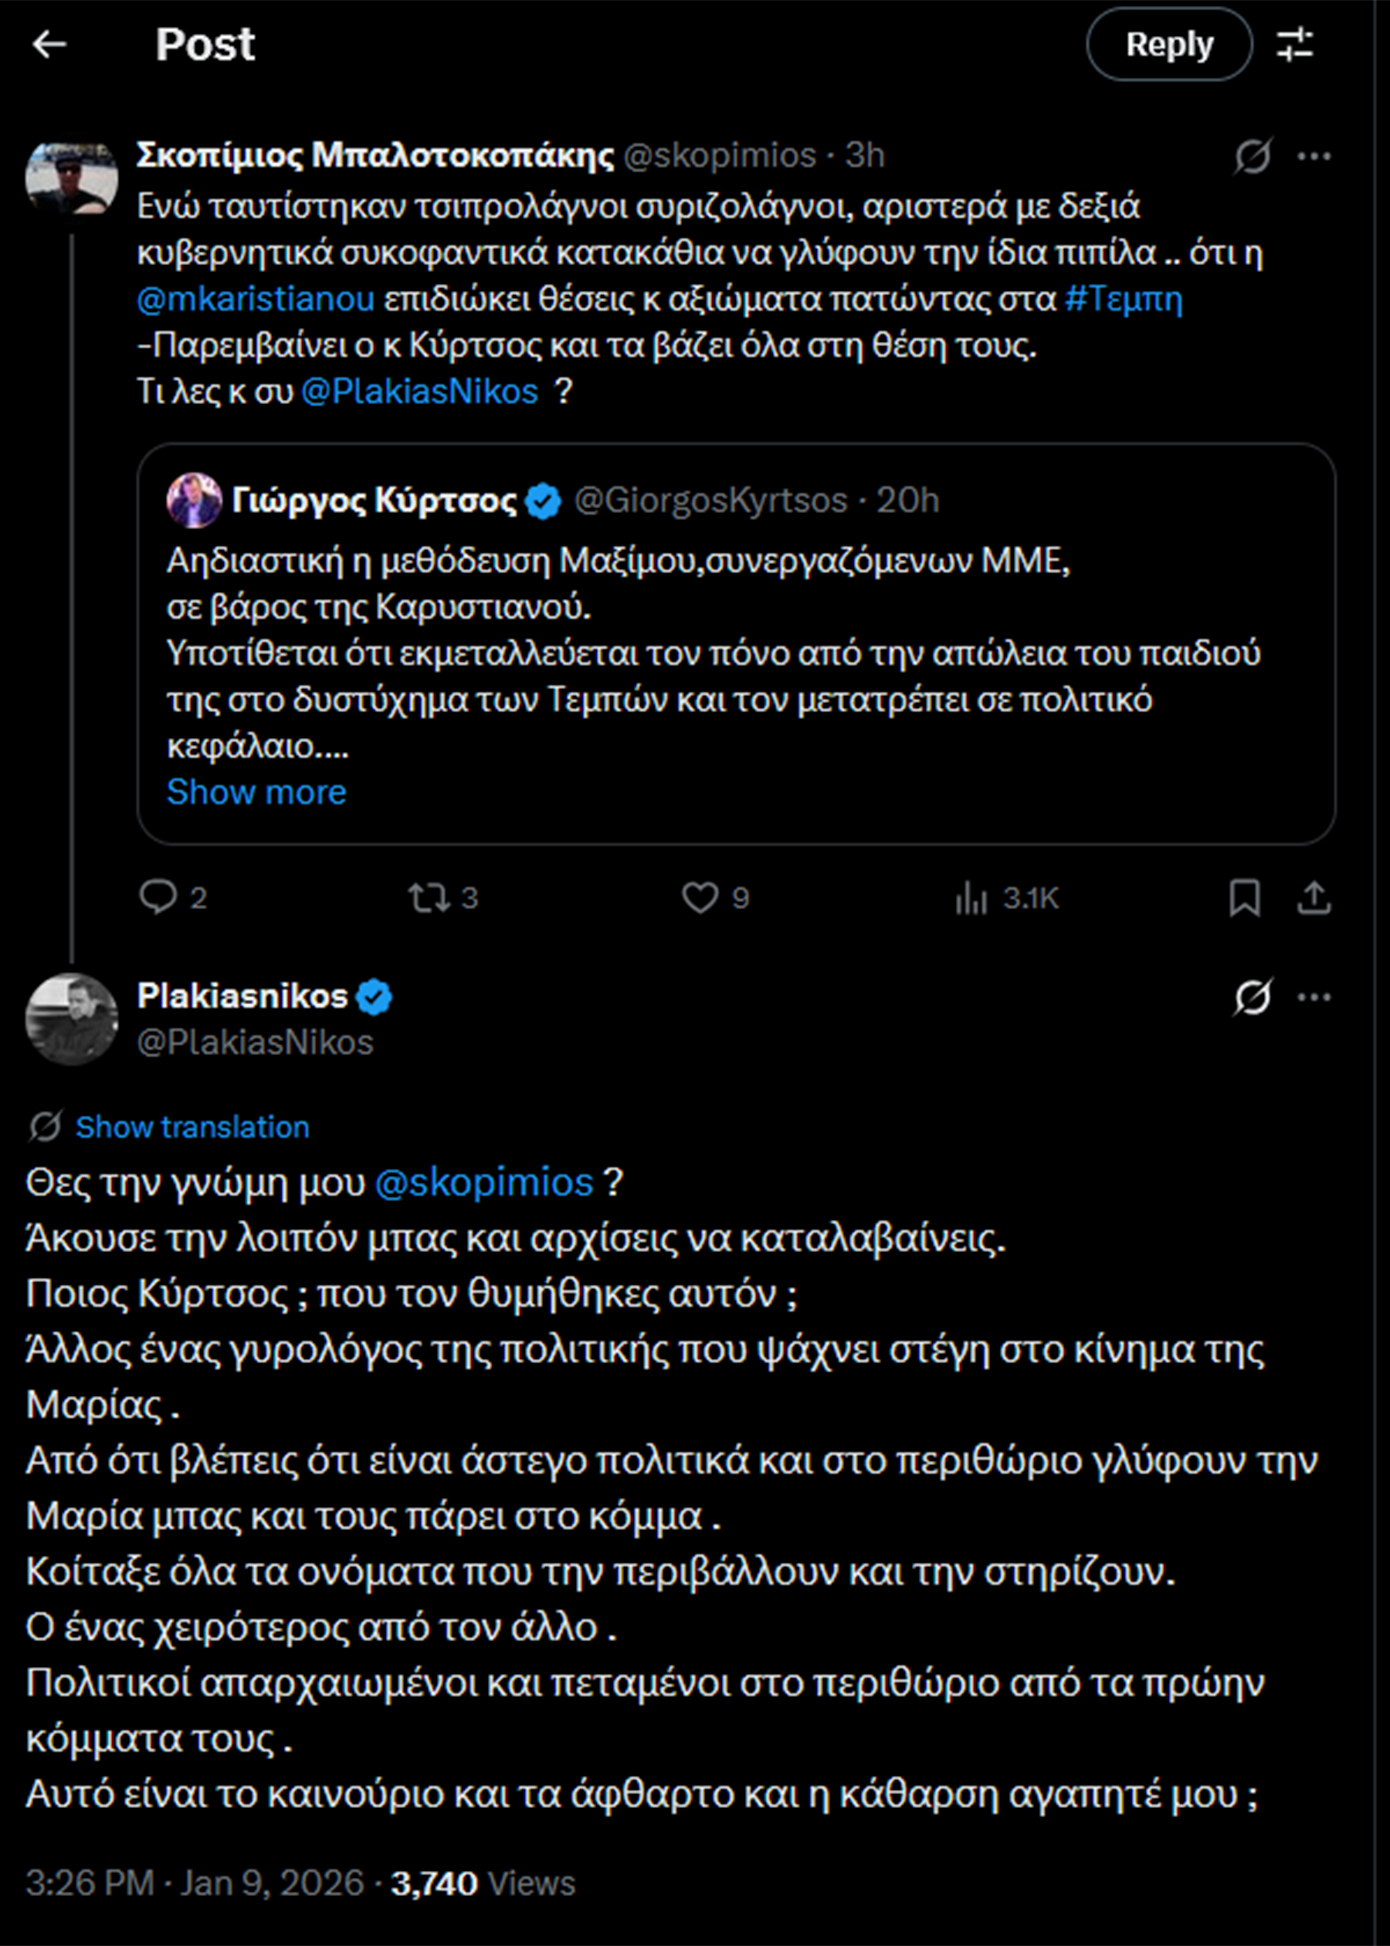Click the repost icon with 3 reposts

(x=429, y=897)
